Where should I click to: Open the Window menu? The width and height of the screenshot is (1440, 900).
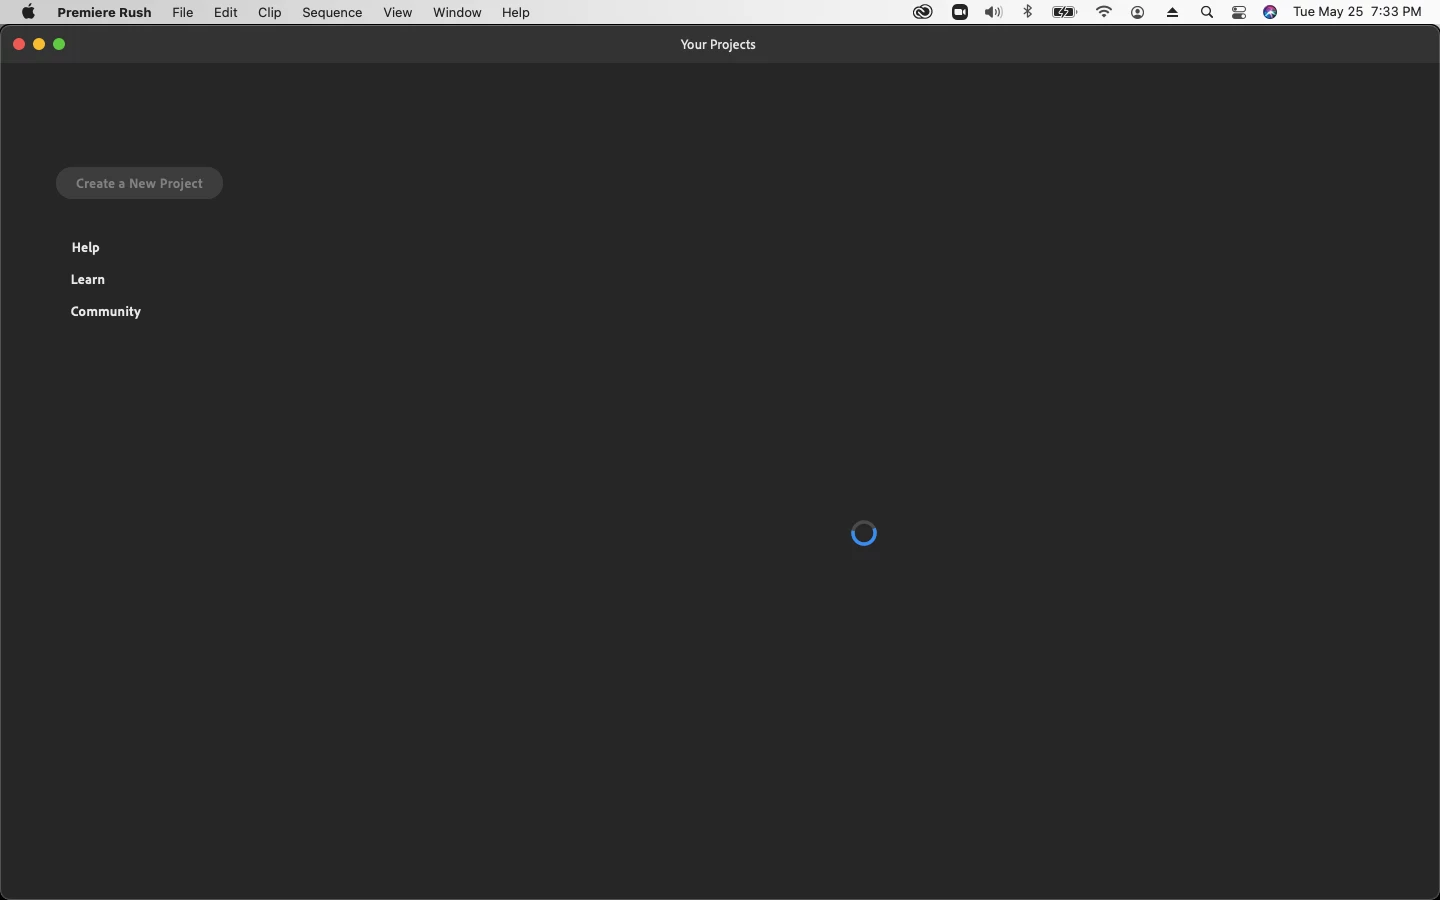click(457, 12)
